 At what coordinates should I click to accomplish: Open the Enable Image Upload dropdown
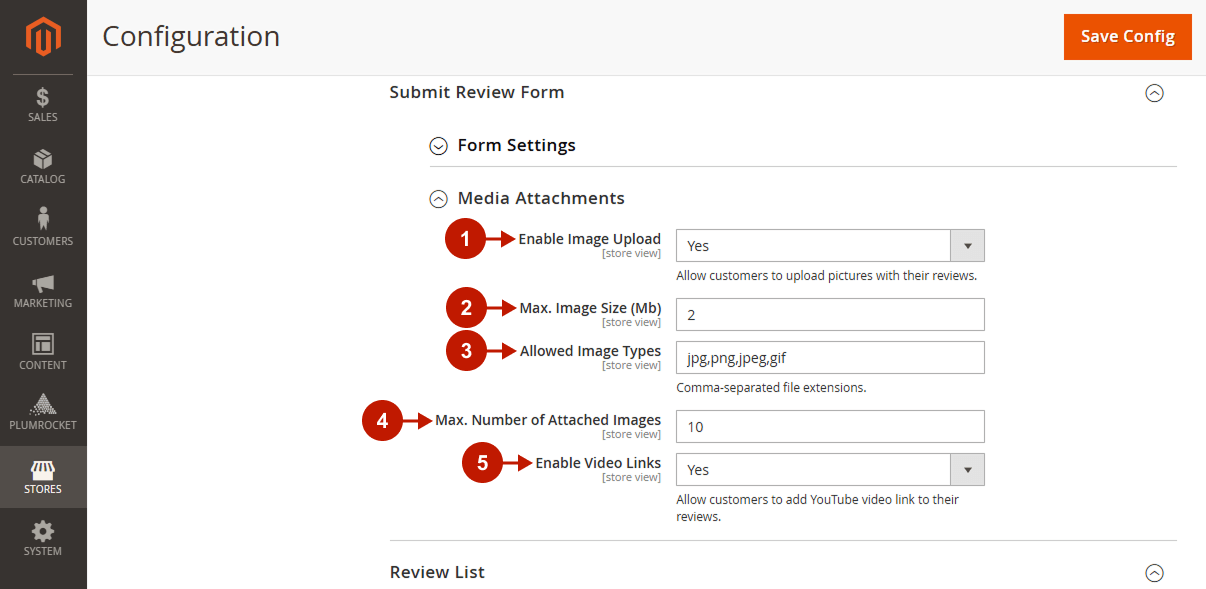tap(830, 246)
